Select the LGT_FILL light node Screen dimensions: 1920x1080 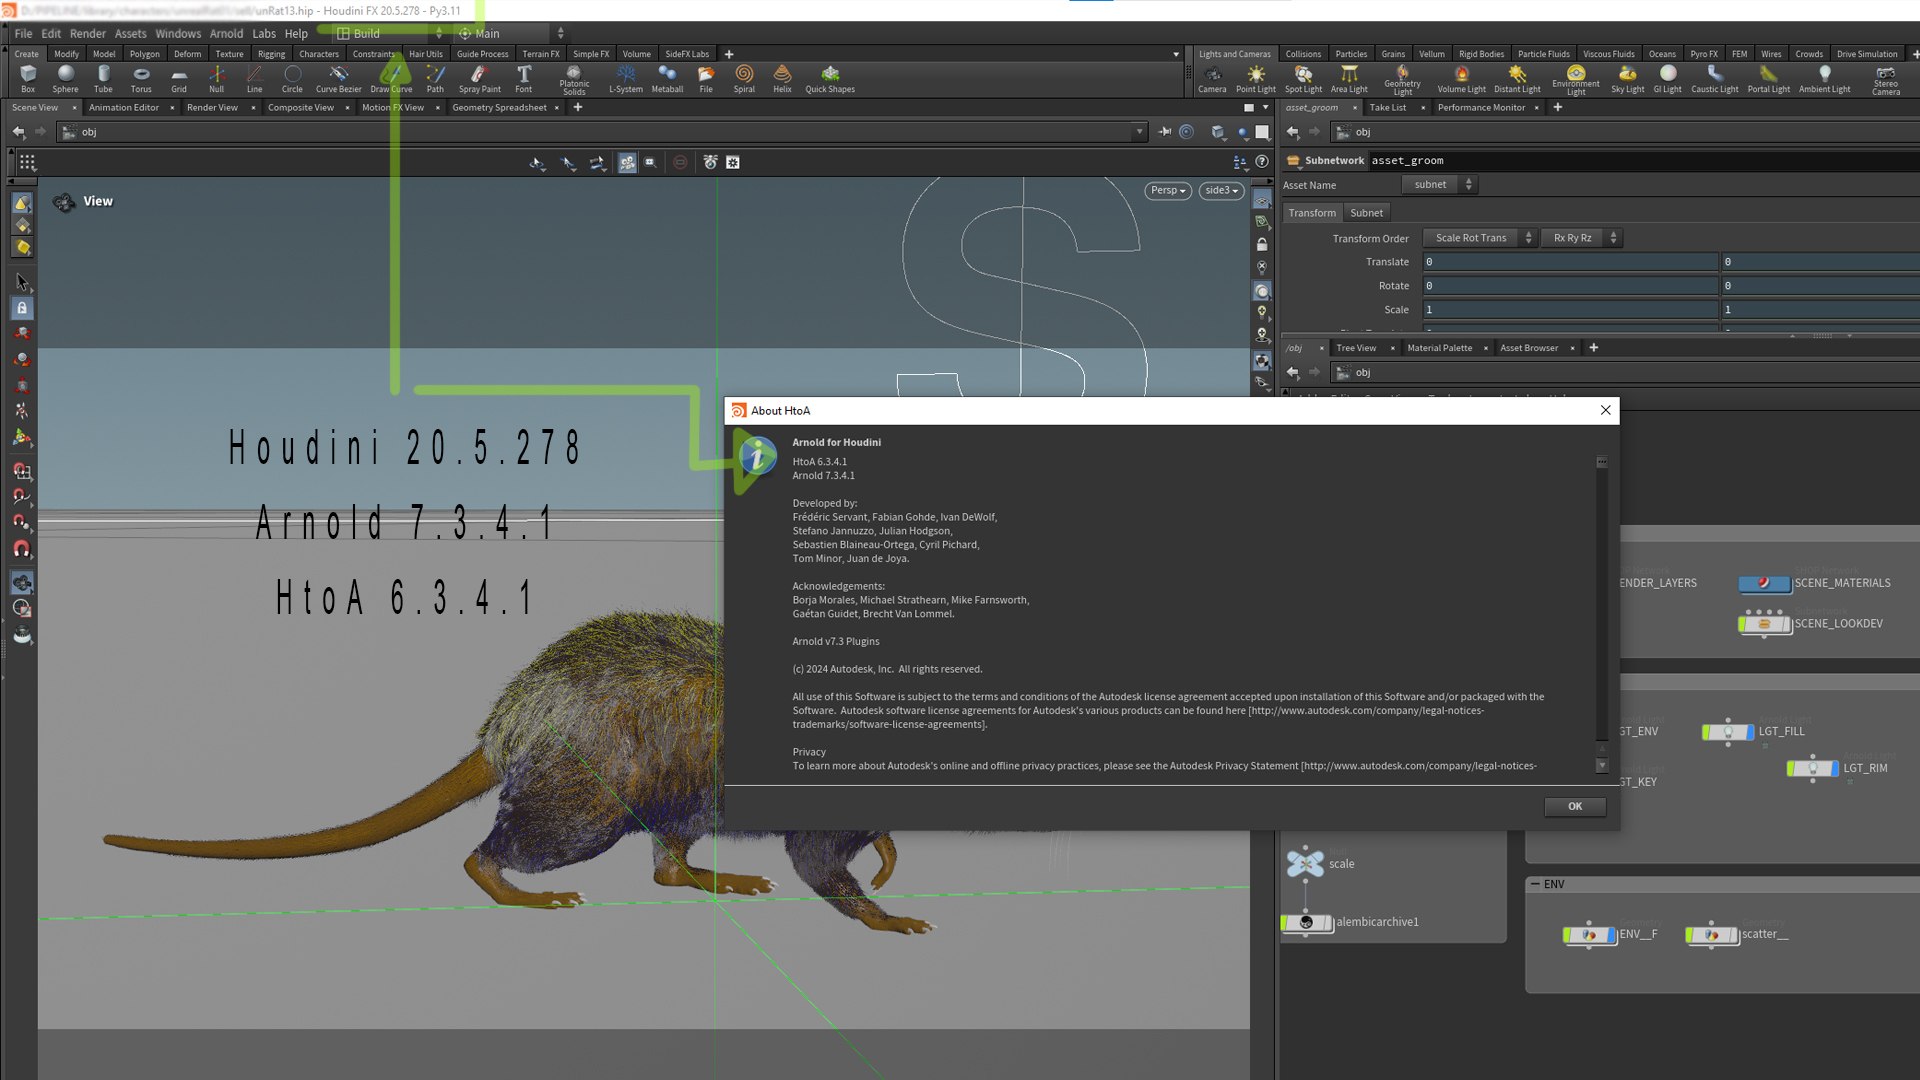tap(1728, 732)
